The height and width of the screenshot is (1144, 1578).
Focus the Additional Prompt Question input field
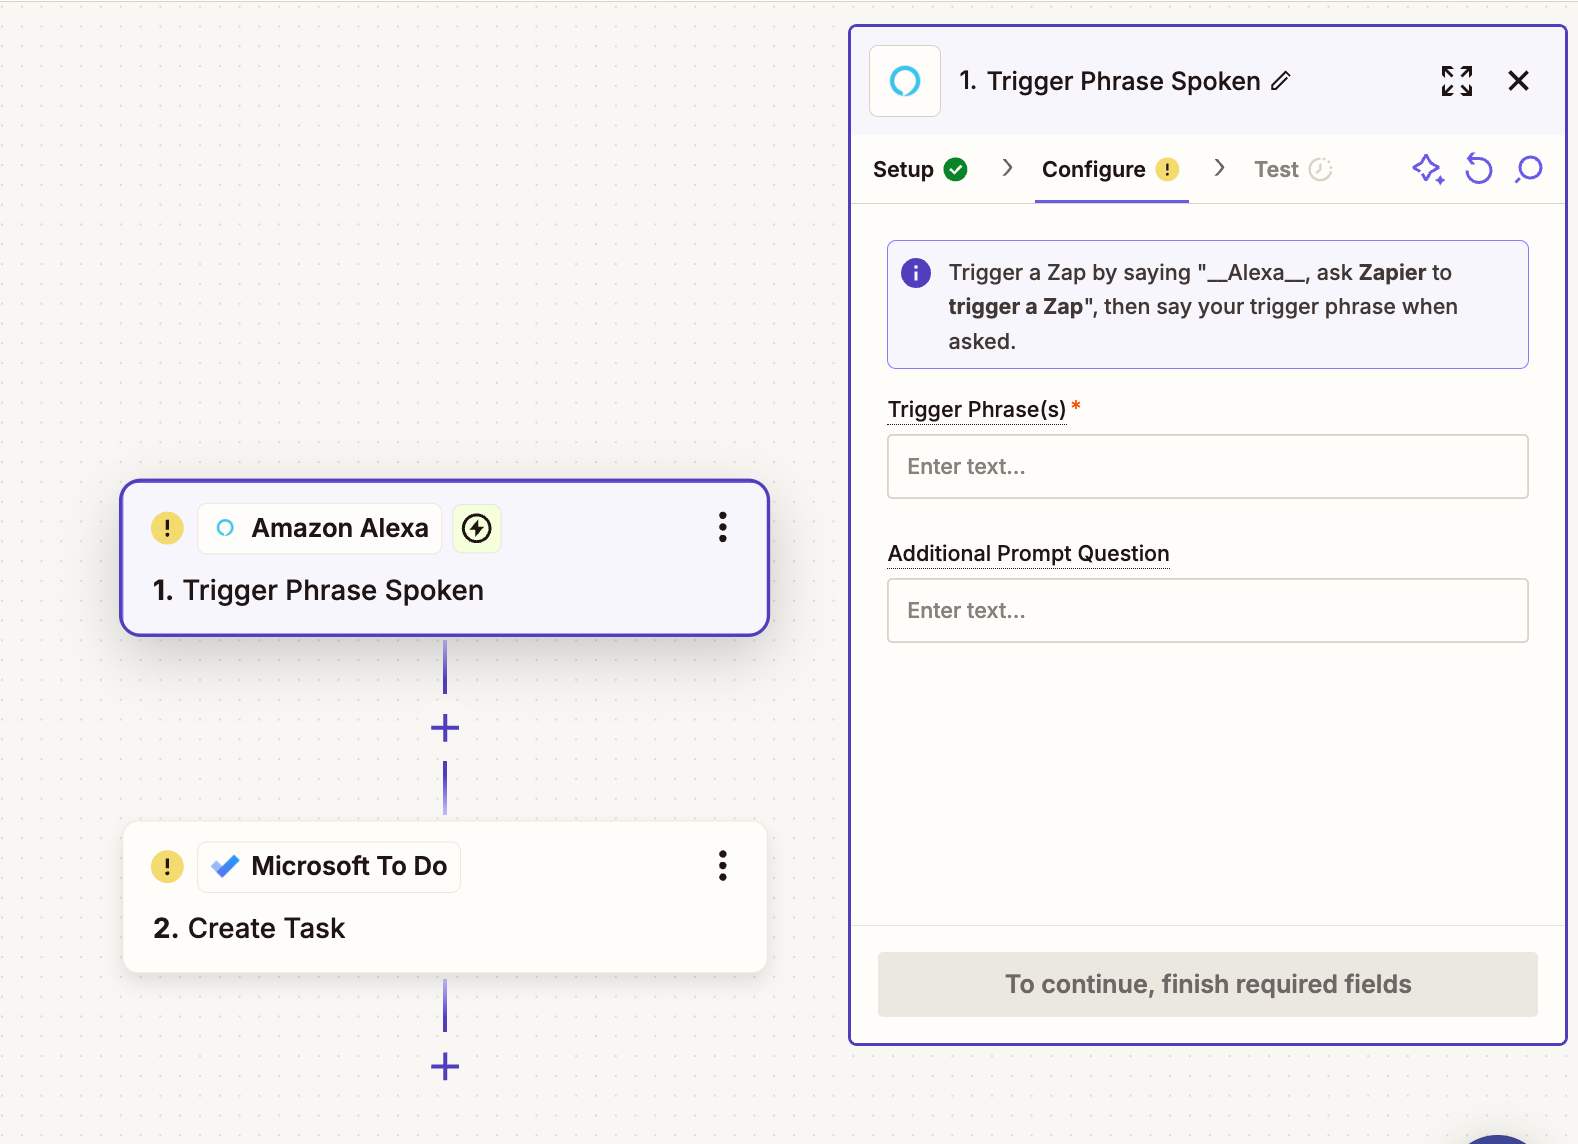(1208, 610)
